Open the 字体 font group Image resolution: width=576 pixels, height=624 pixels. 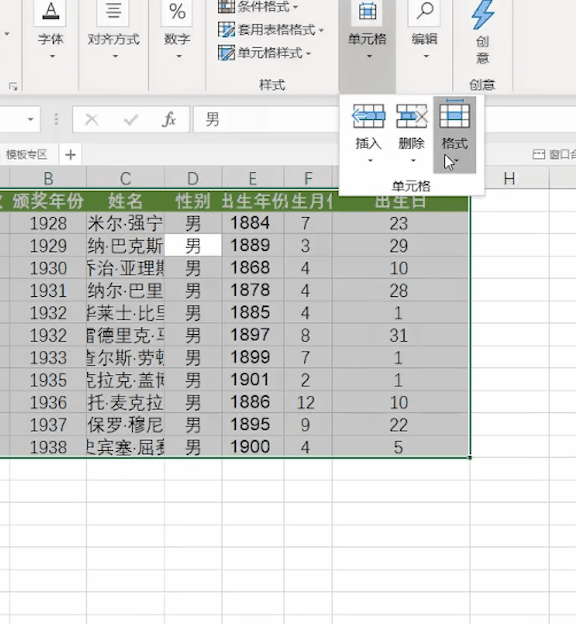coord(51,30)
